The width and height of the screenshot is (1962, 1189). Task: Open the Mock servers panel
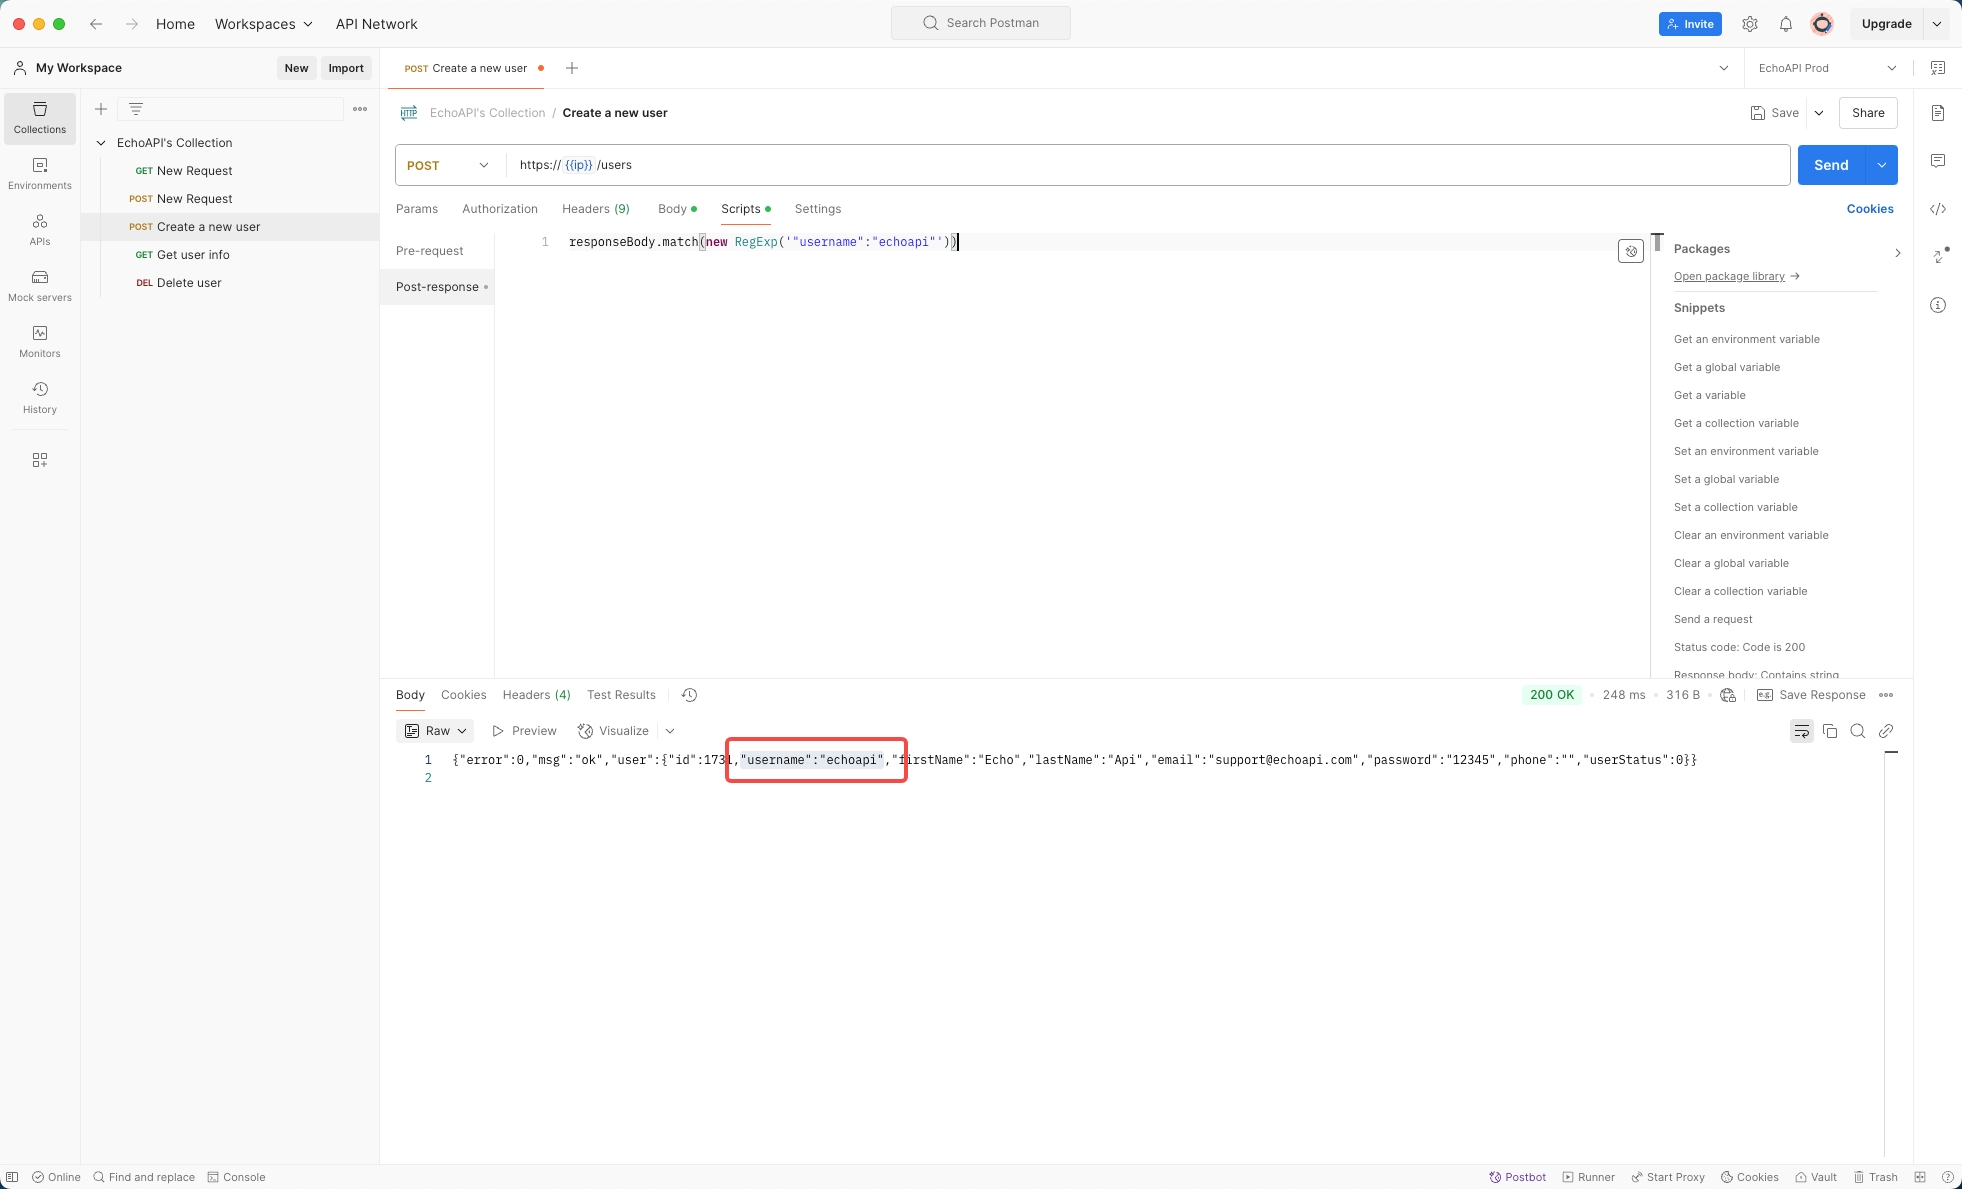click(40, 286)
